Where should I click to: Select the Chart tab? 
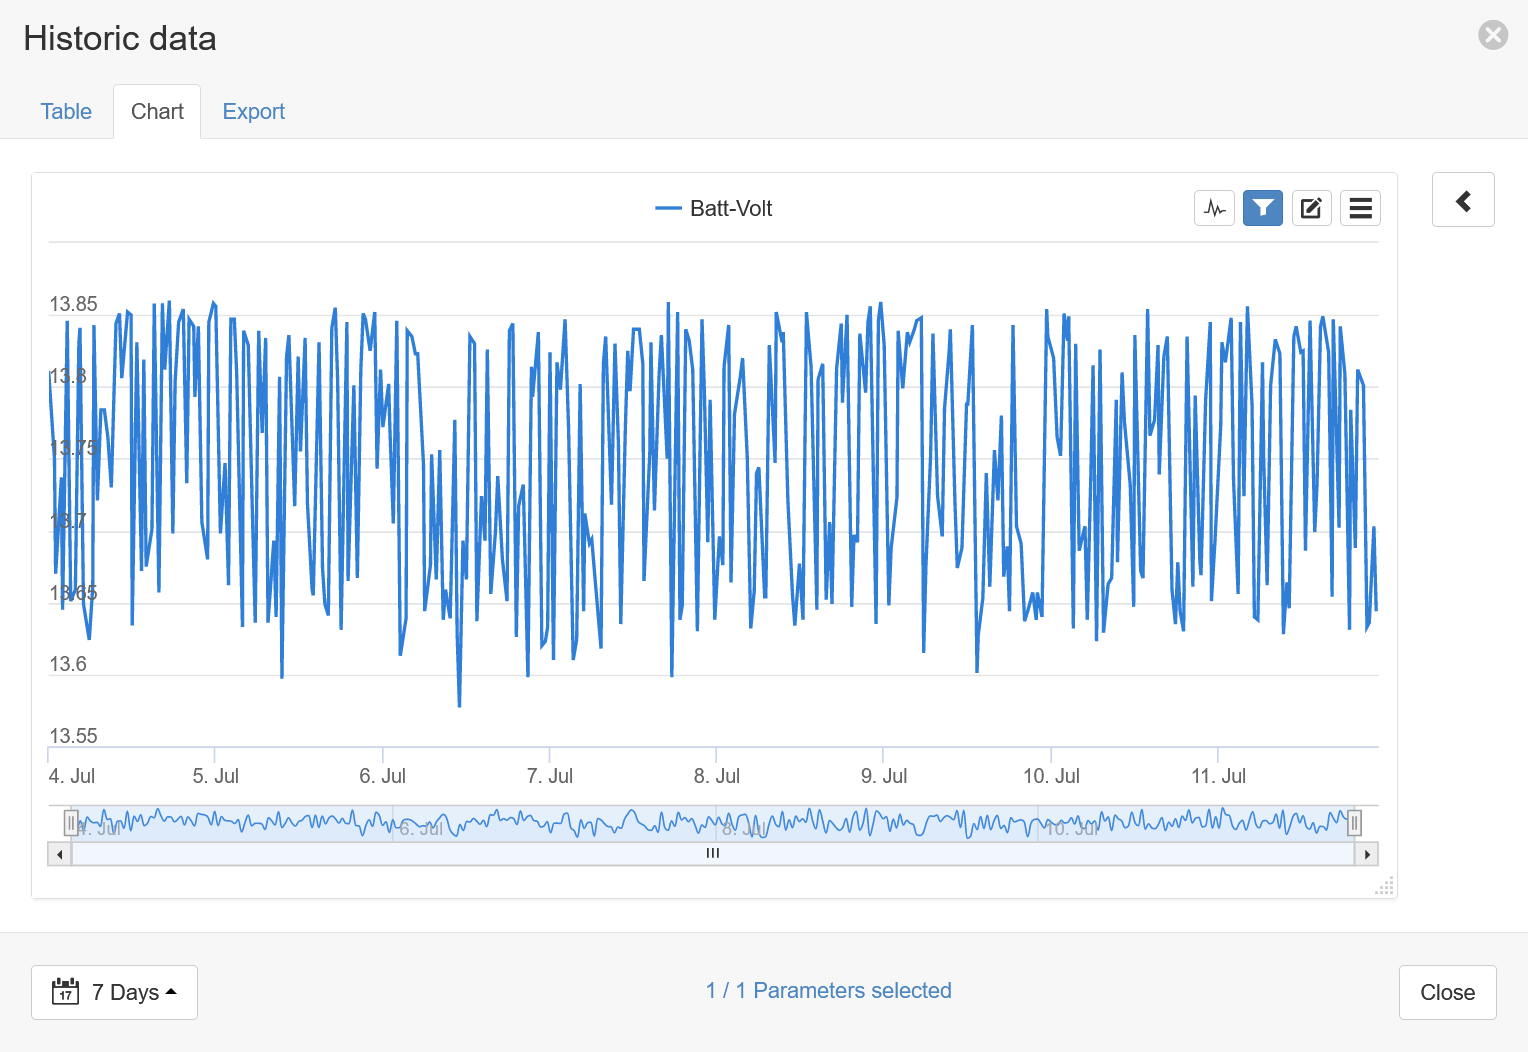click(157, 111)
